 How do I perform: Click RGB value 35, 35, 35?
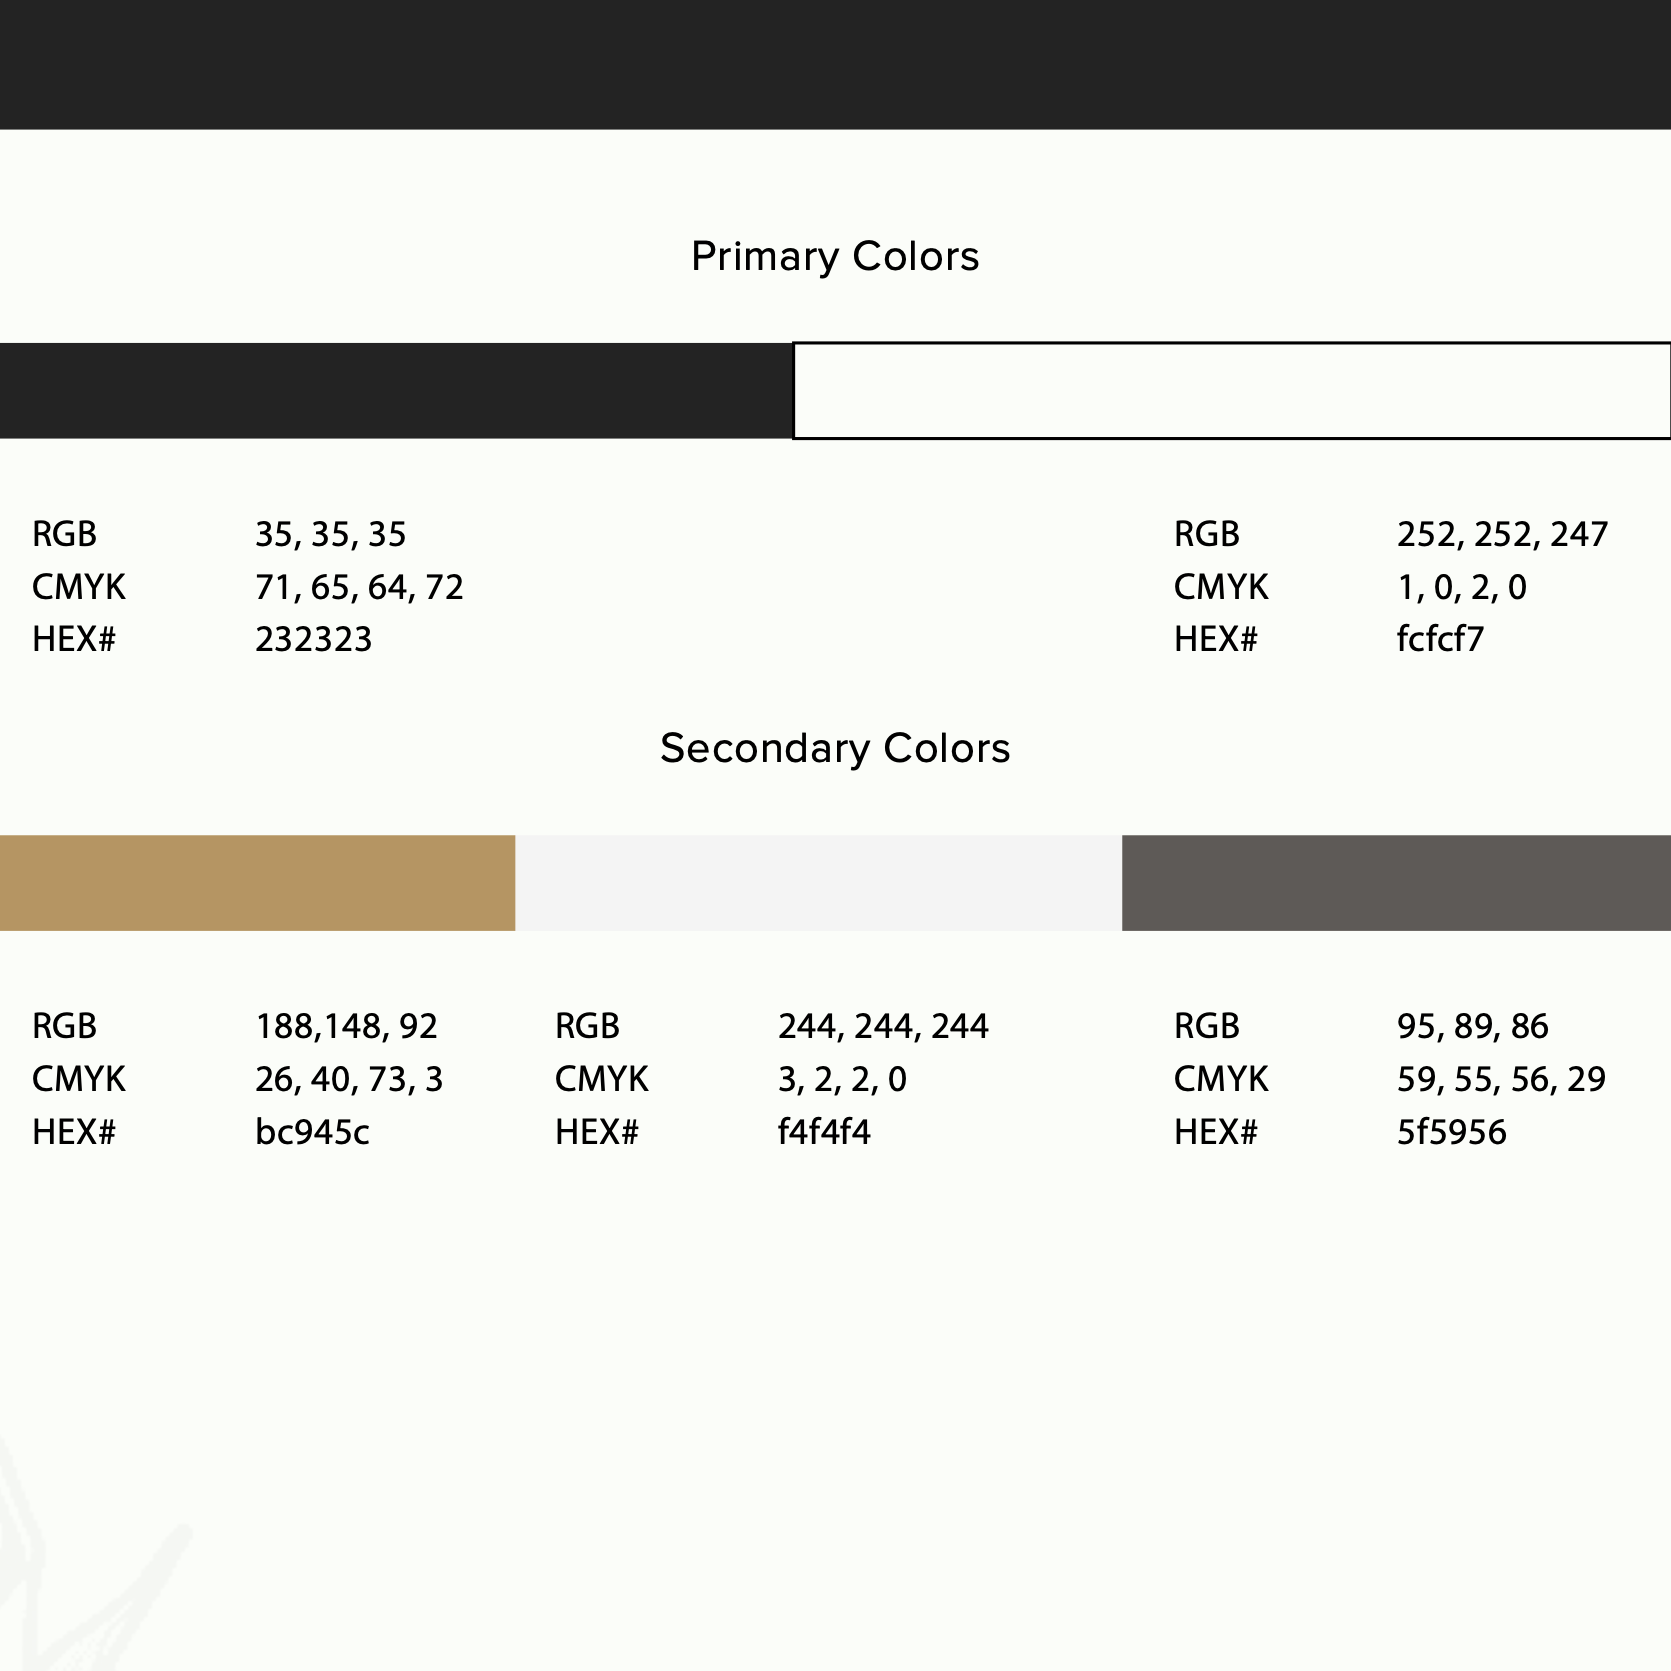(330, 535)
